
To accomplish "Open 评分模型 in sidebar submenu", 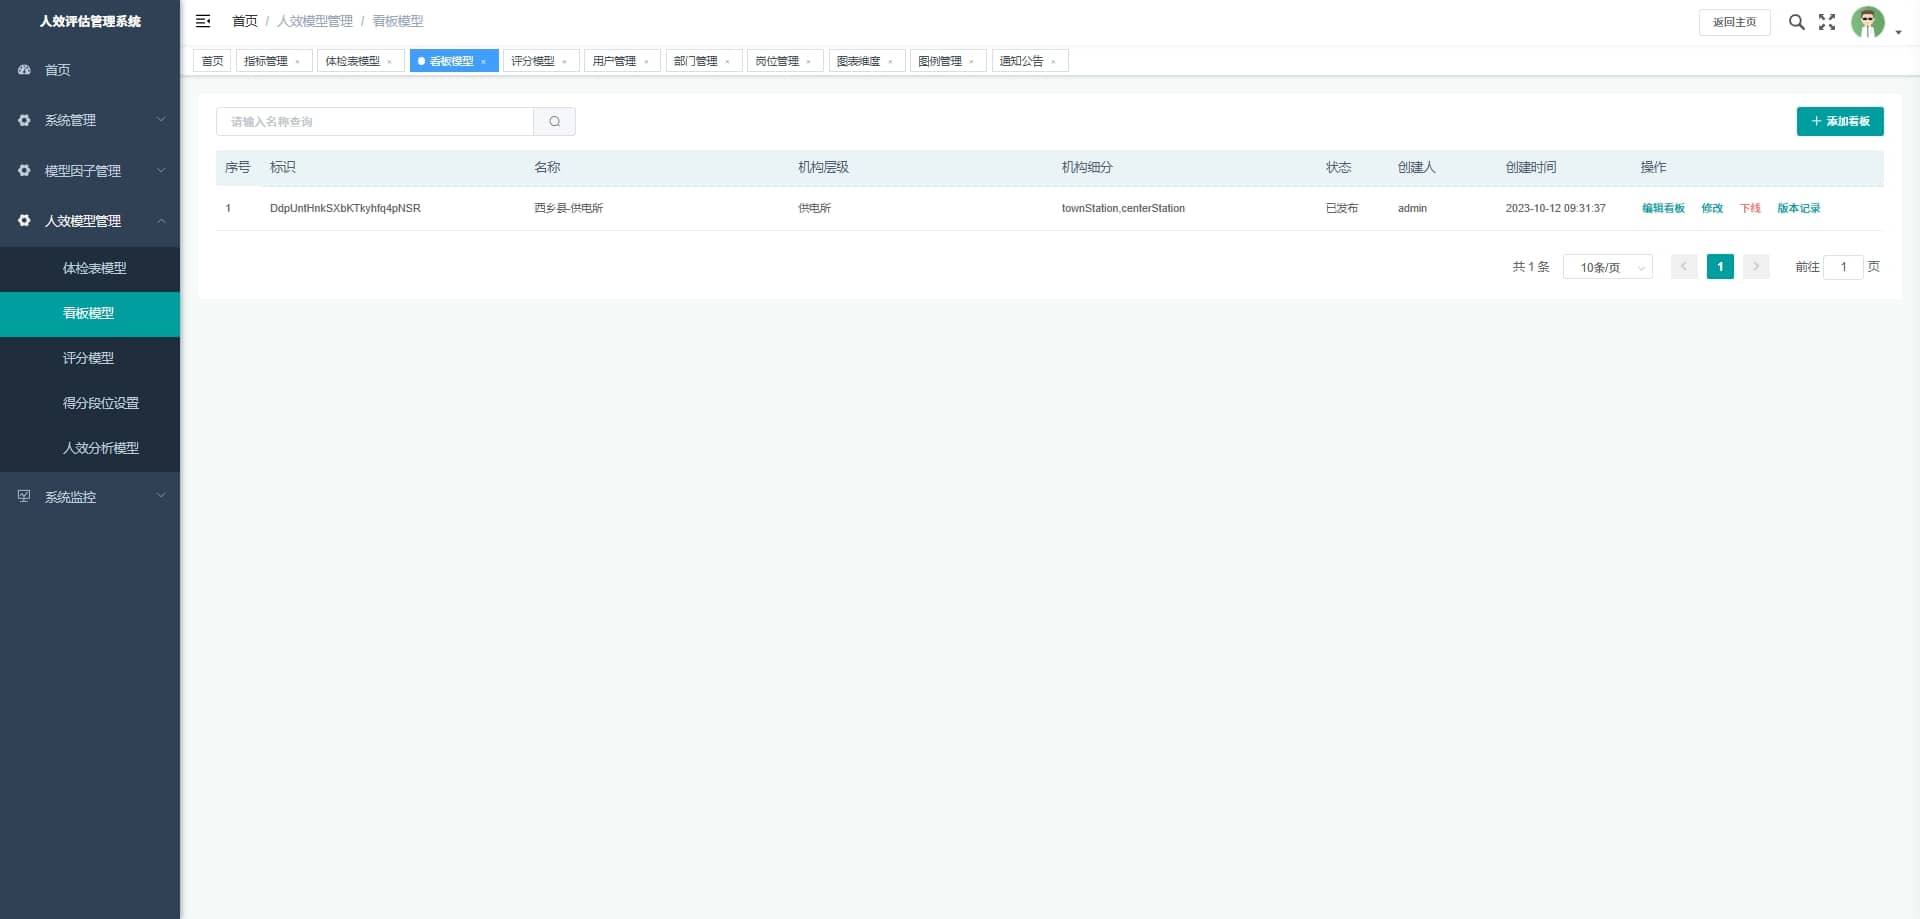I will [x=90, y=358].
